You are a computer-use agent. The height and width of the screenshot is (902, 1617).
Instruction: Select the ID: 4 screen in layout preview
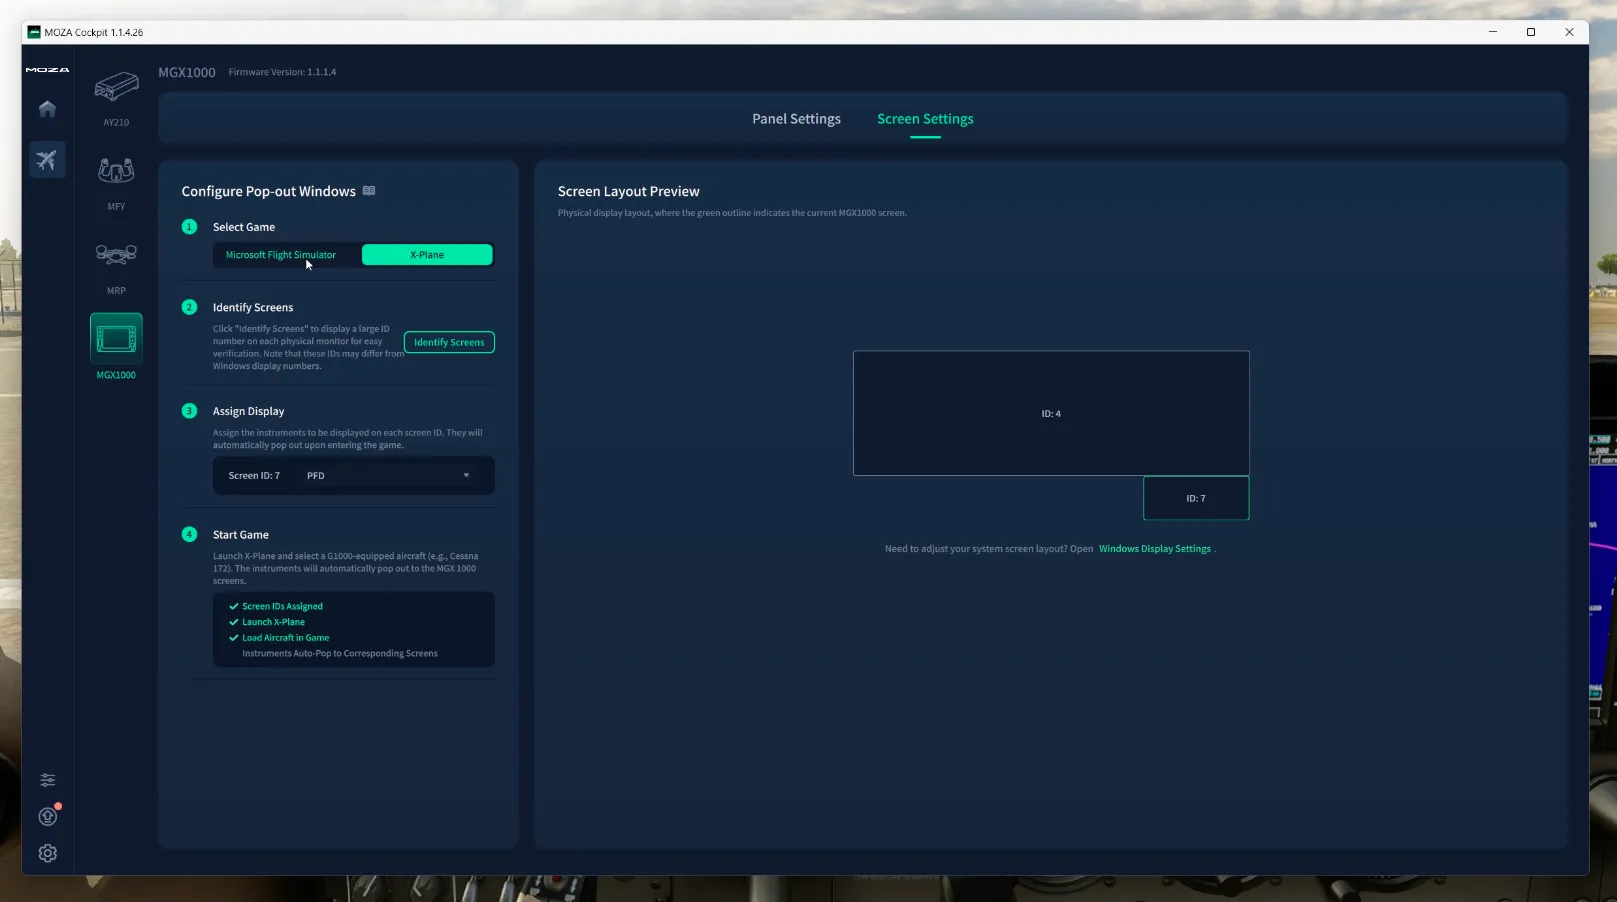(x=1051, y=413)
